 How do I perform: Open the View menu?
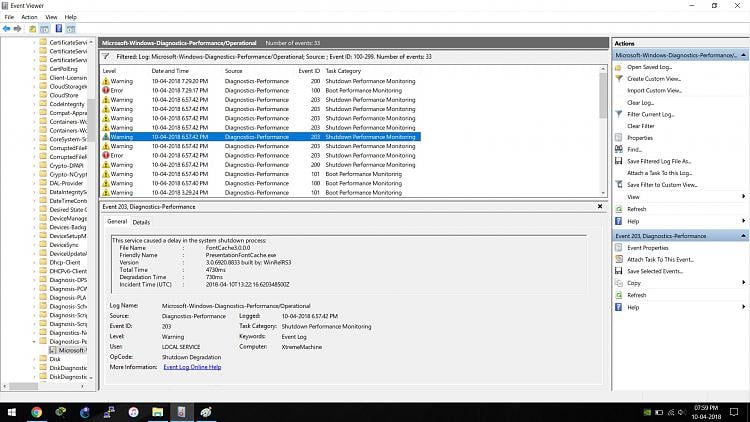pyautogui.click(x=51, y=17)
